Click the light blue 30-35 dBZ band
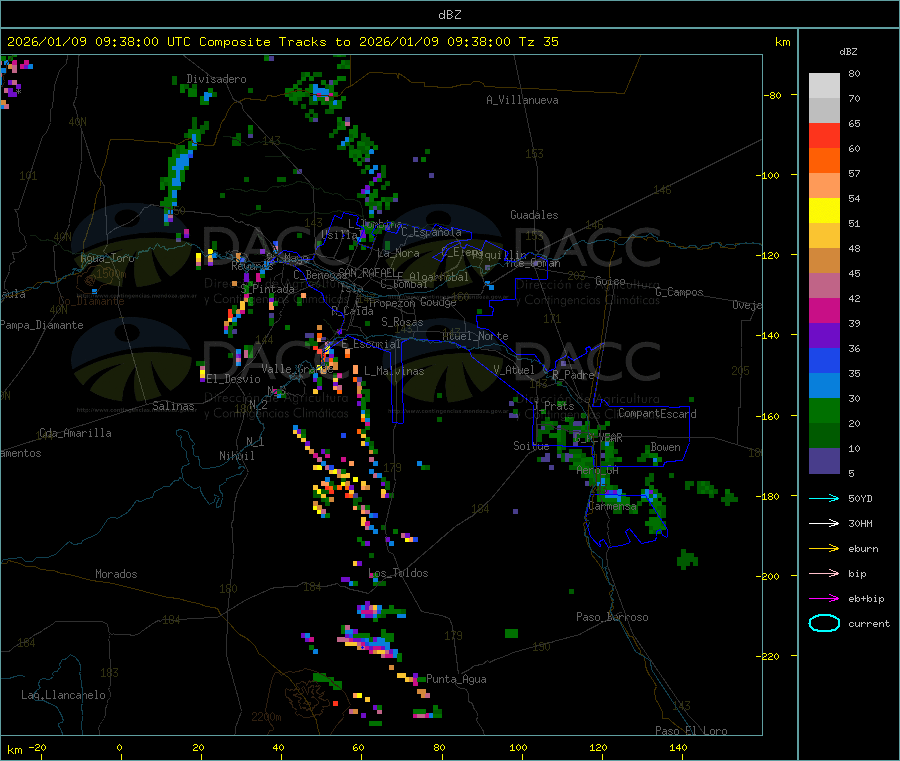 (x=824, y=386)
